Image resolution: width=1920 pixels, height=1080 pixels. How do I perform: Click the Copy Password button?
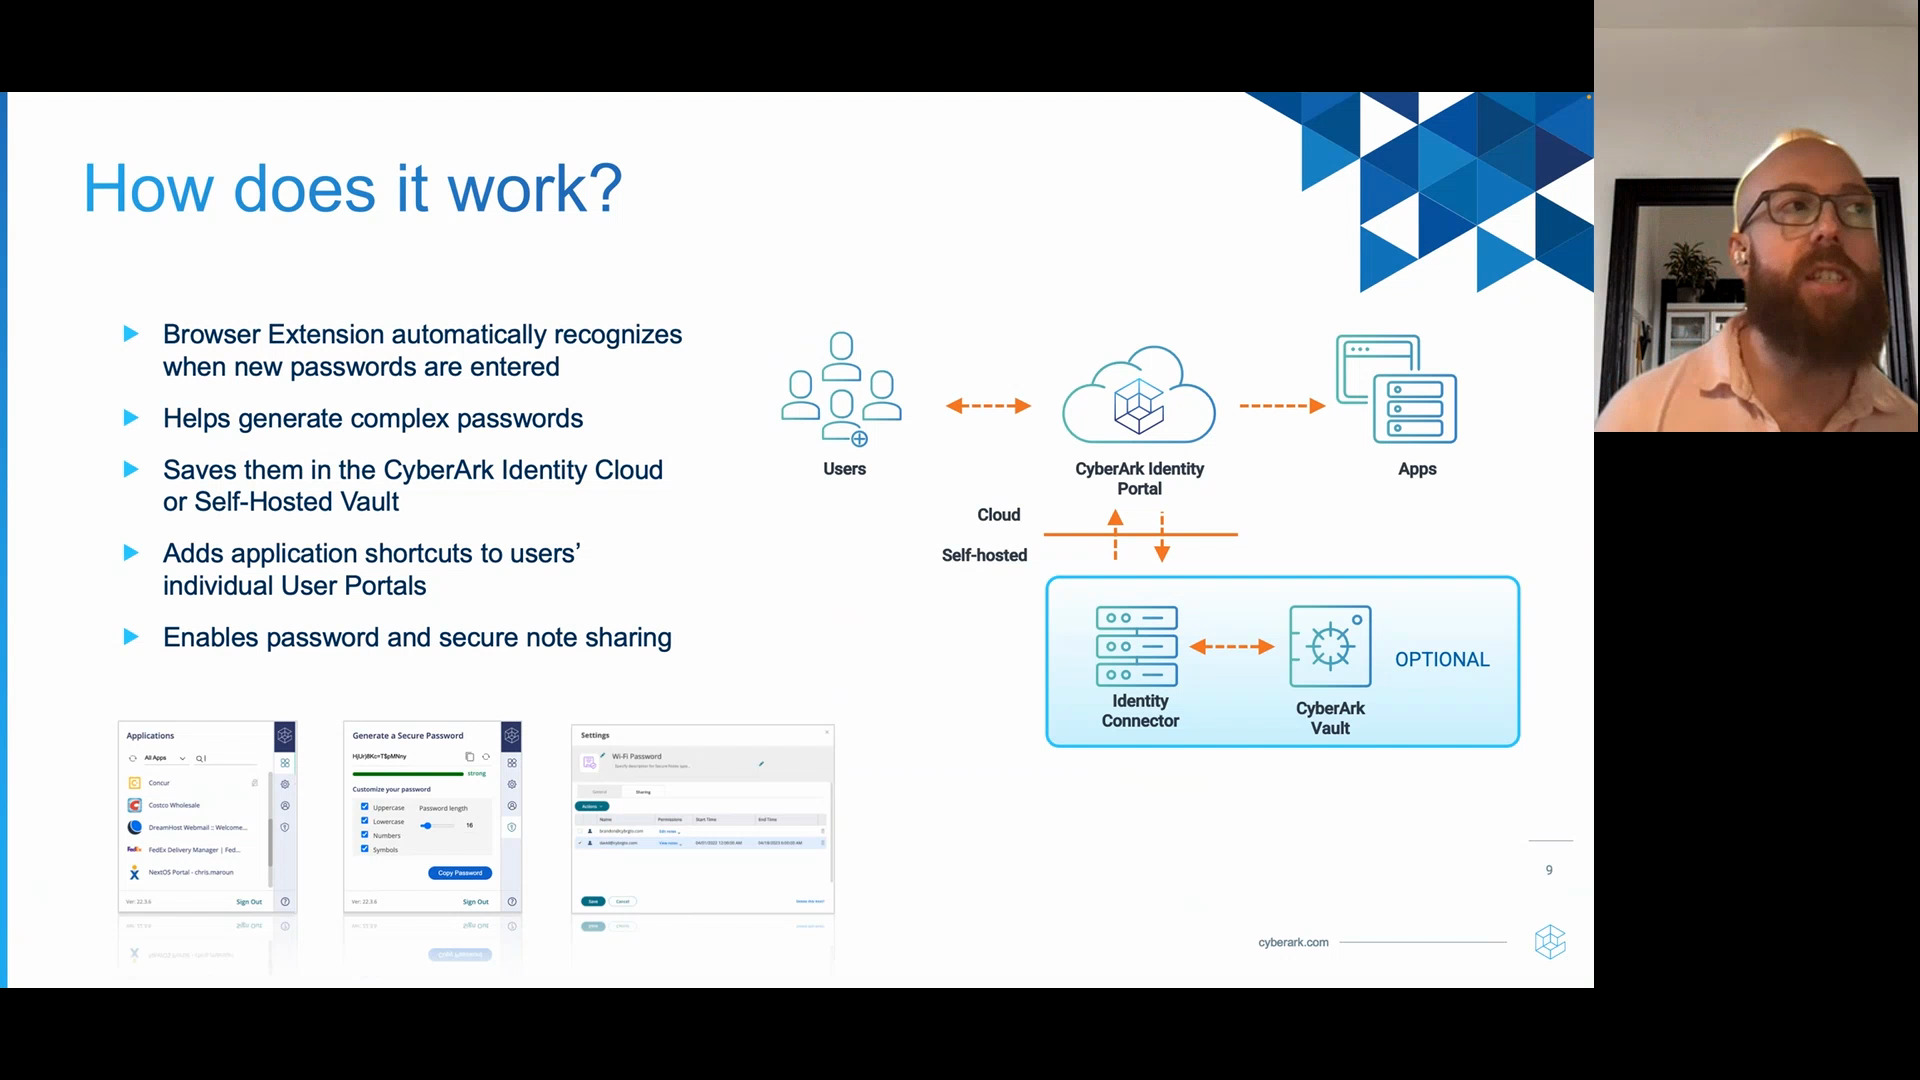460,873
